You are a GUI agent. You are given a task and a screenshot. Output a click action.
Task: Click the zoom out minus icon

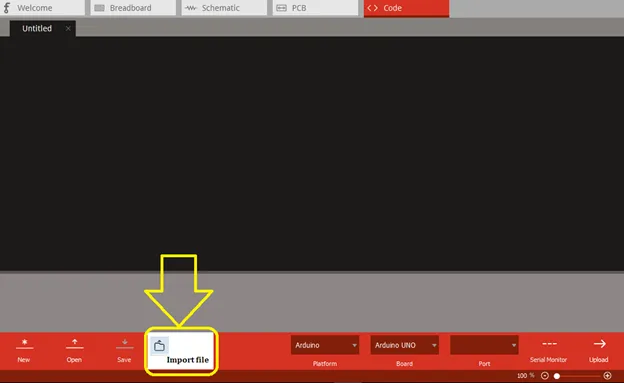[545, 376]
